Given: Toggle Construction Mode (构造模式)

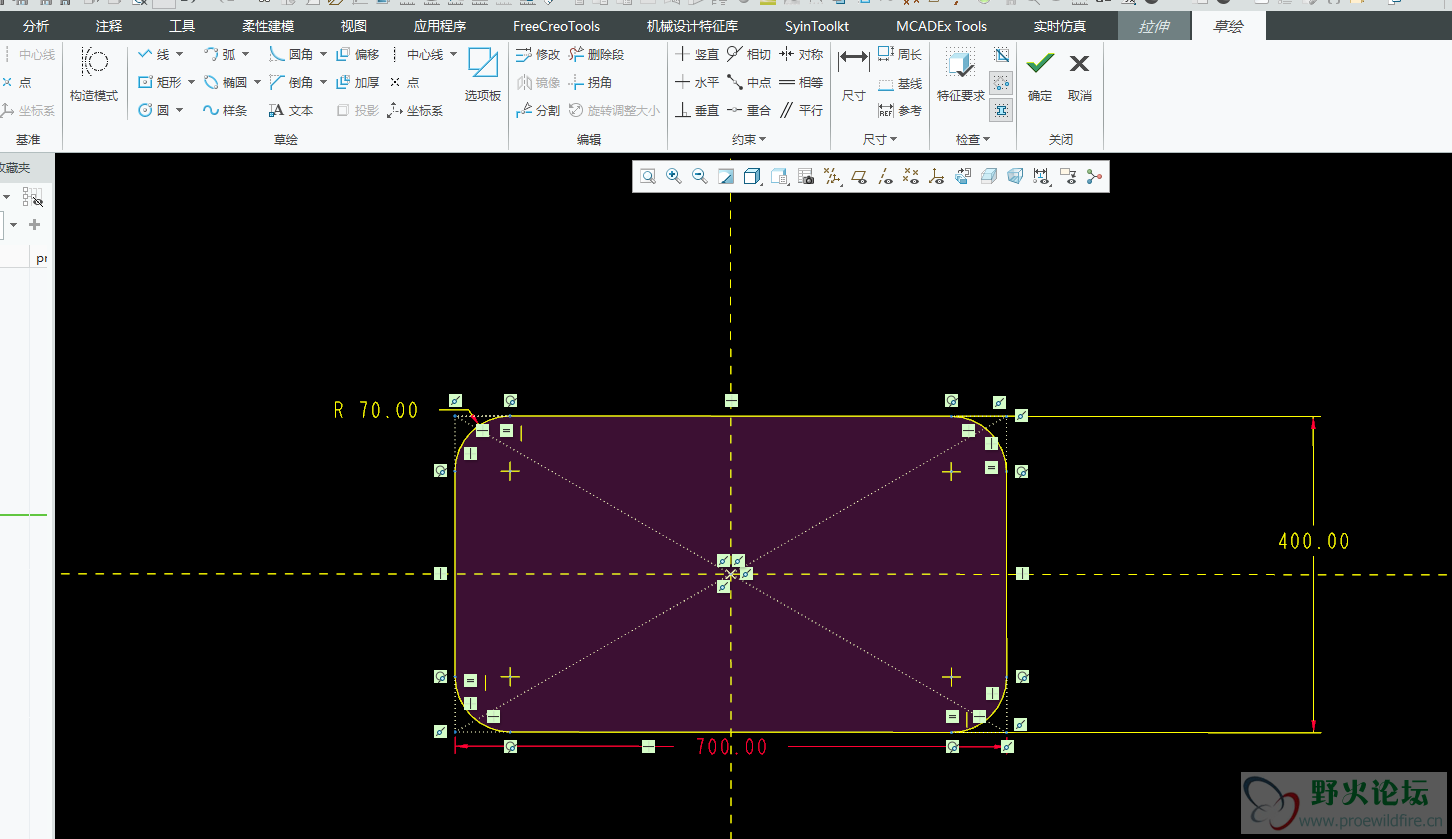Looking at the screenshot, I should tap(94, 75).
